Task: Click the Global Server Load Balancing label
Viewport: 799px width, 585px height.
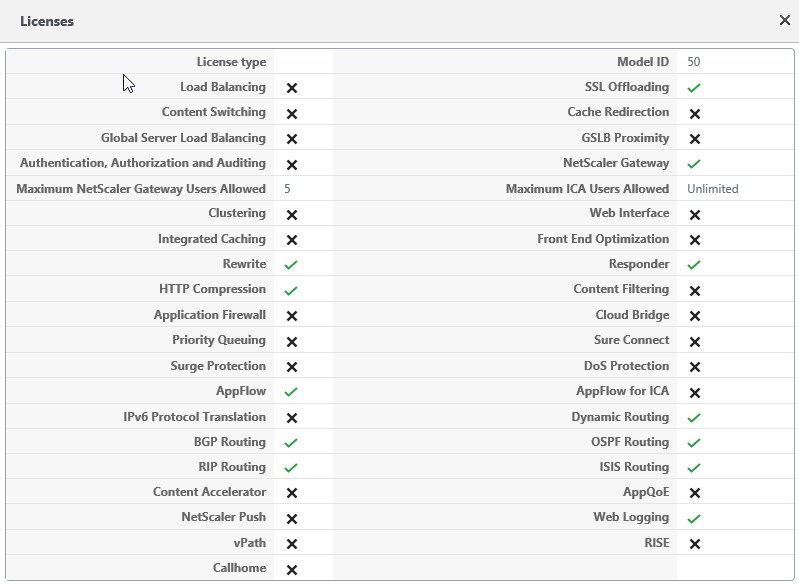Action: click(x=183, y=138)
